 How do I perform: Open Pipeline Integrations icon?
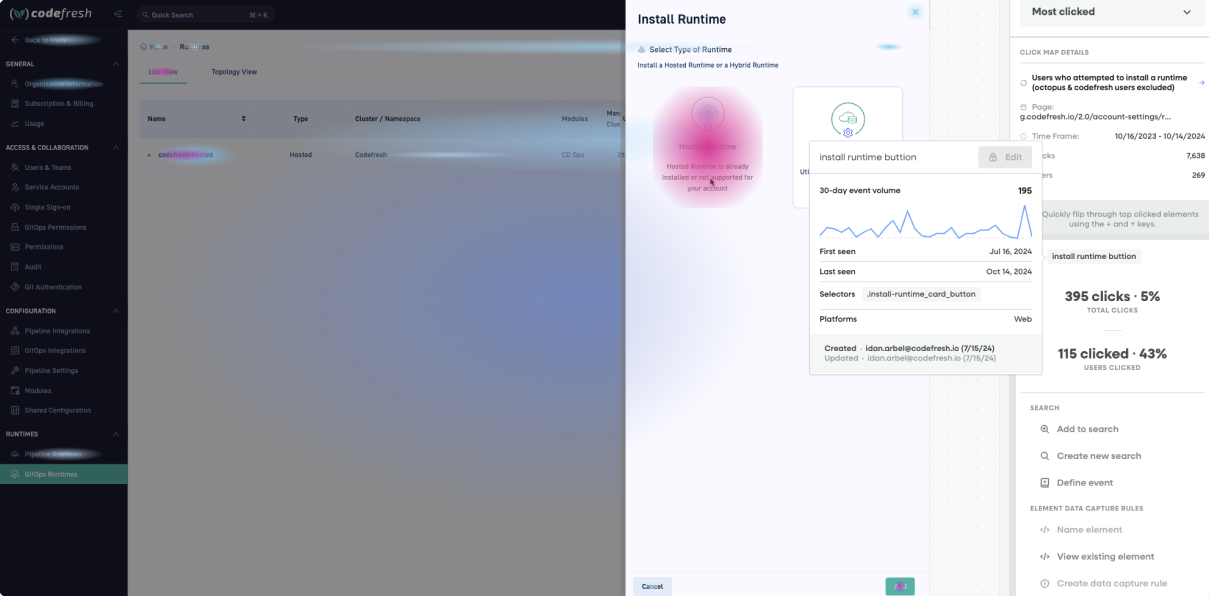pos(15,331)
